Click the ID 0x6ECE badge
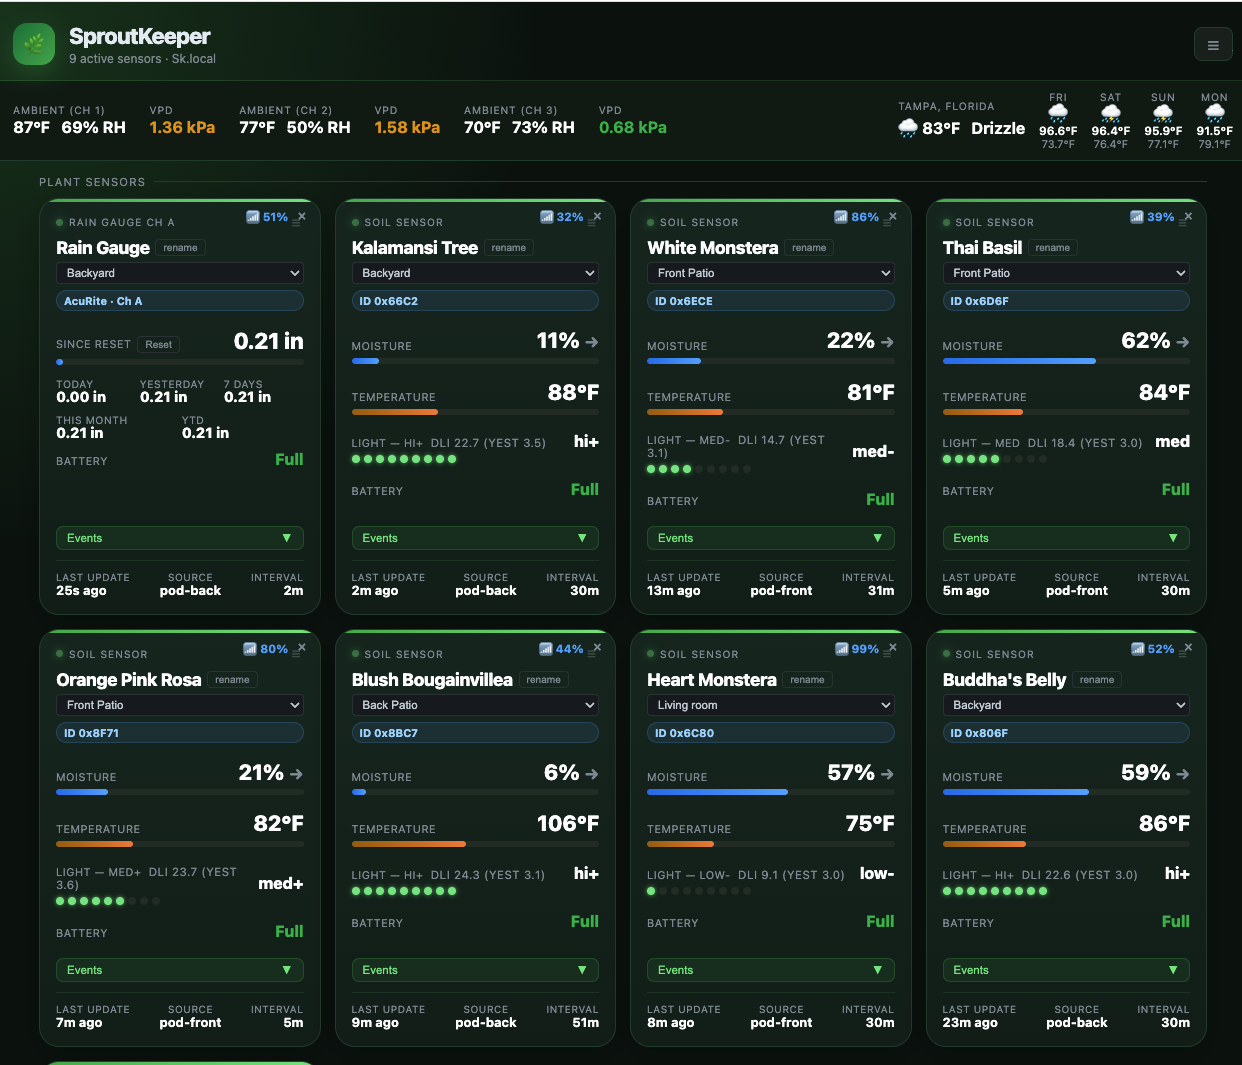The image size is (1242, 1065). 771,301
